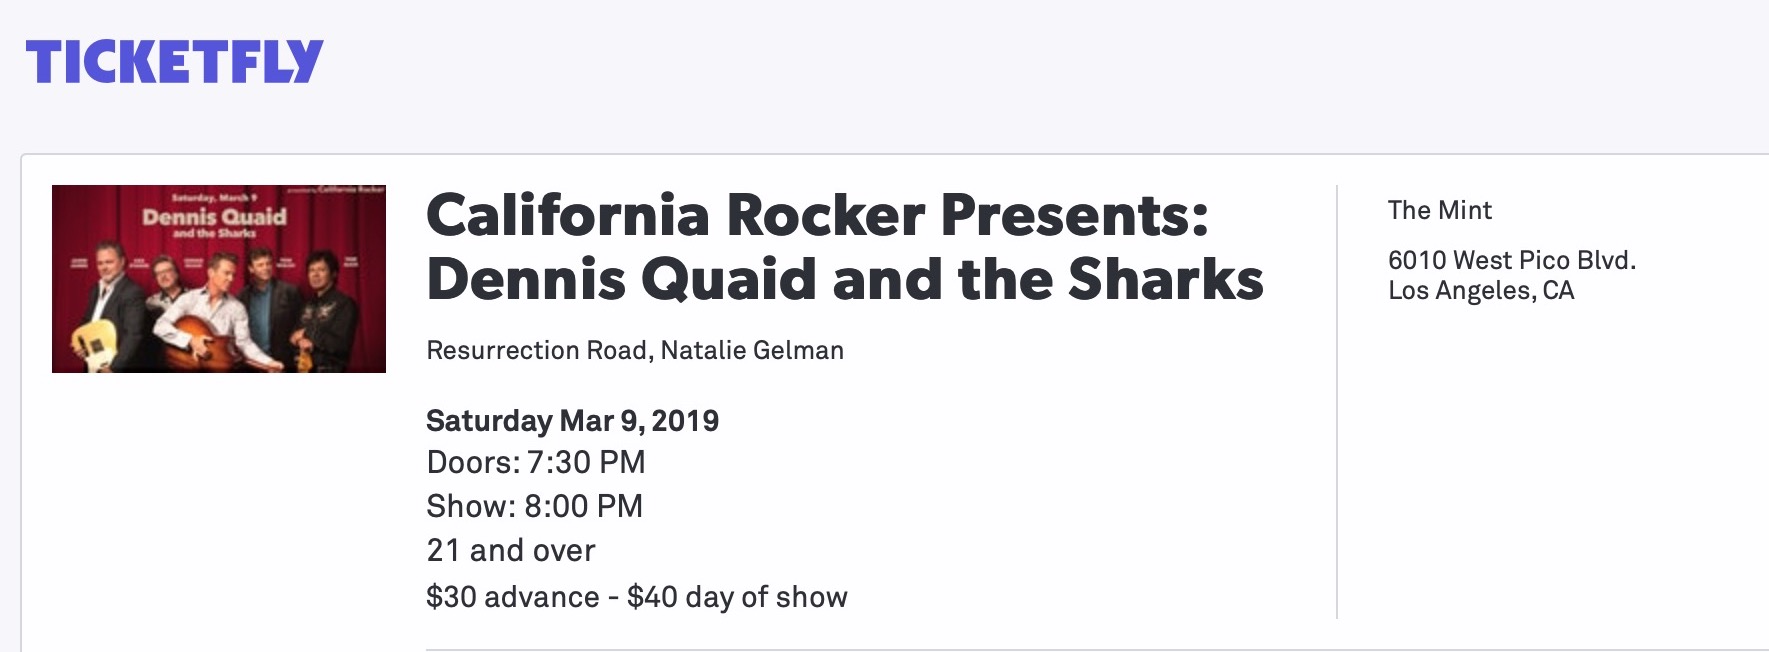This screenshot has height=652, width=1769.
Task: Open the Dennis Quaid event thumbnail image
Action: pos(218,279)
